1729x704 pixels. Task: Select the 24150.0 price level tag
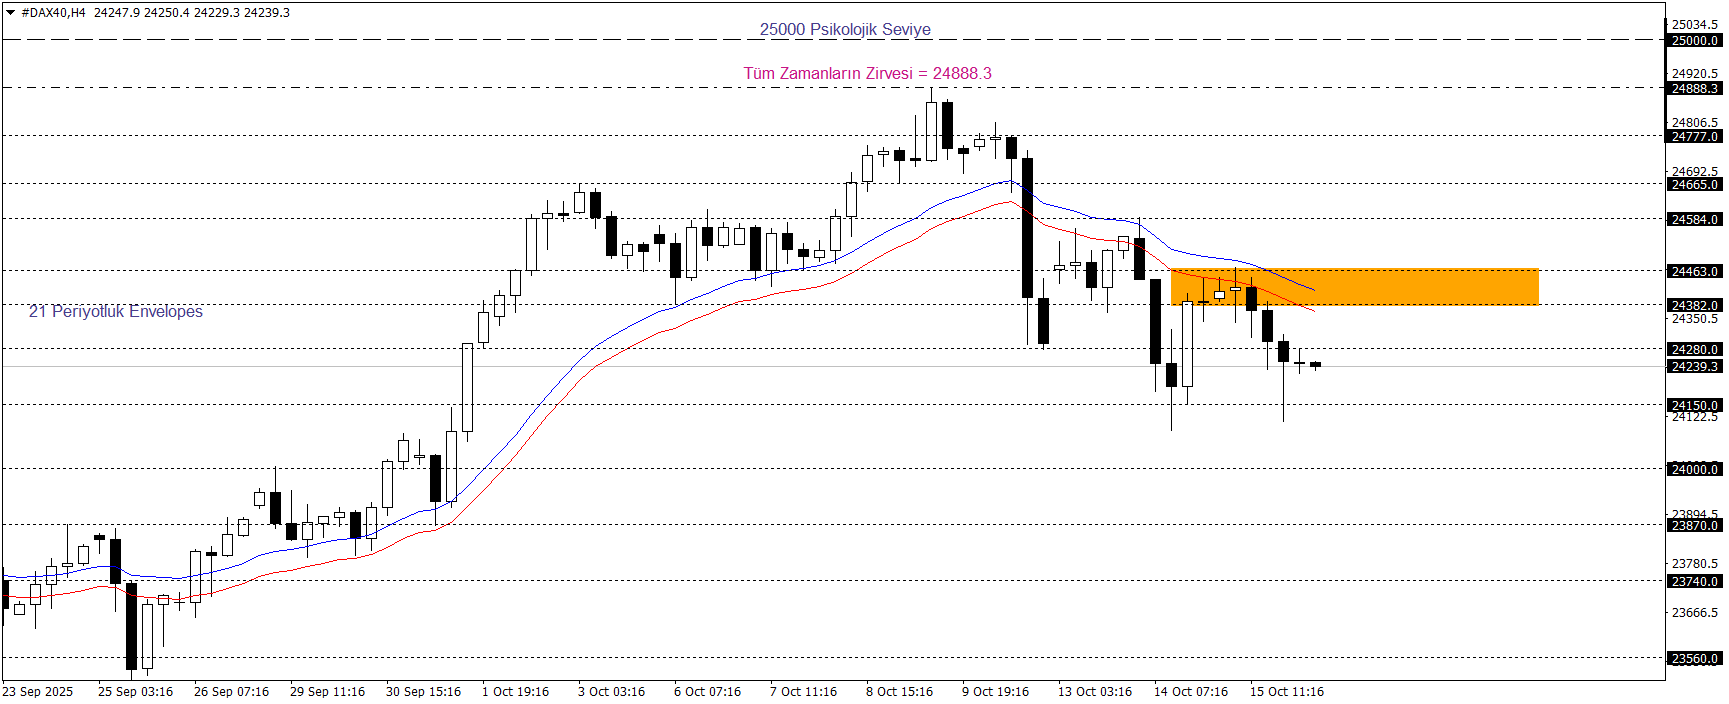coord(1695,406)
